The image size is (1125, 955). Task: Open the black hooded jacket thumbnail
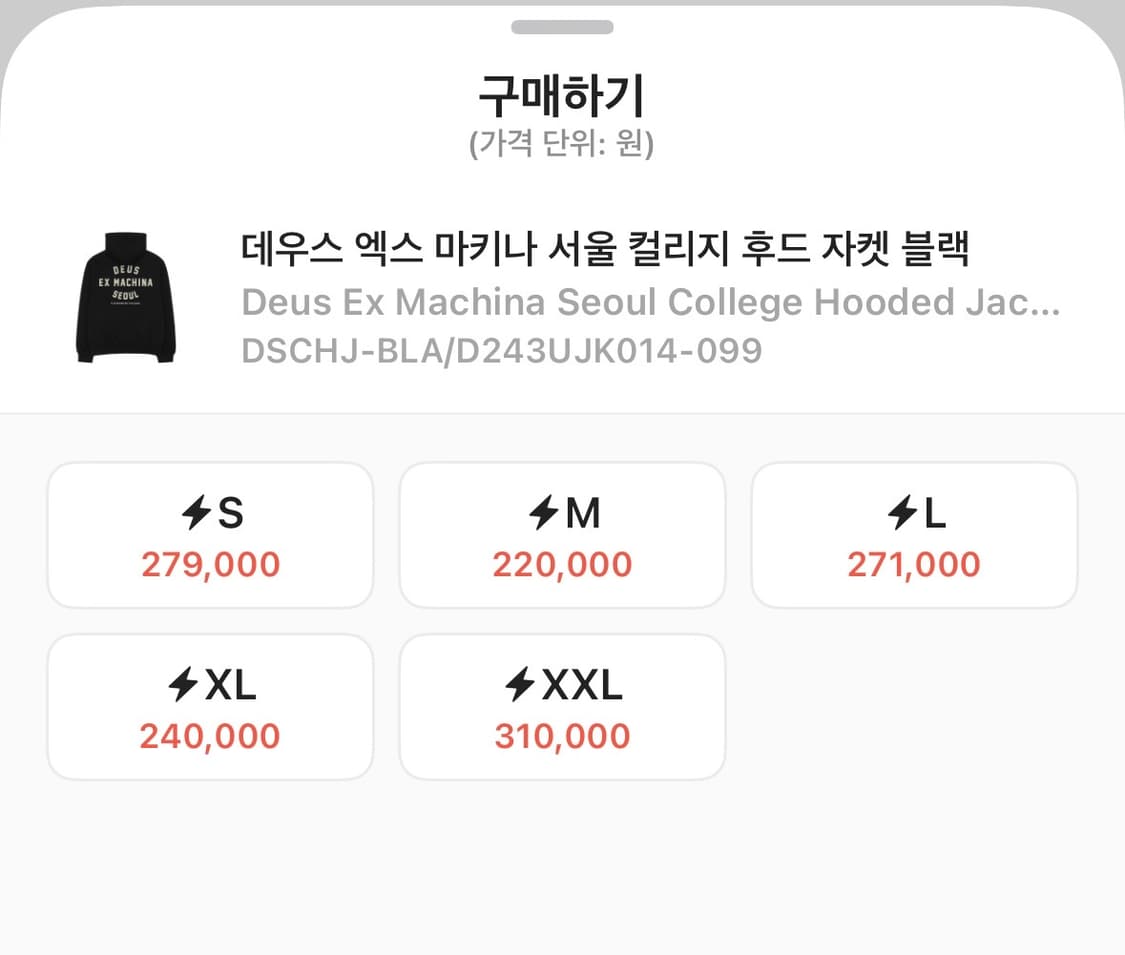click(126, 297)
